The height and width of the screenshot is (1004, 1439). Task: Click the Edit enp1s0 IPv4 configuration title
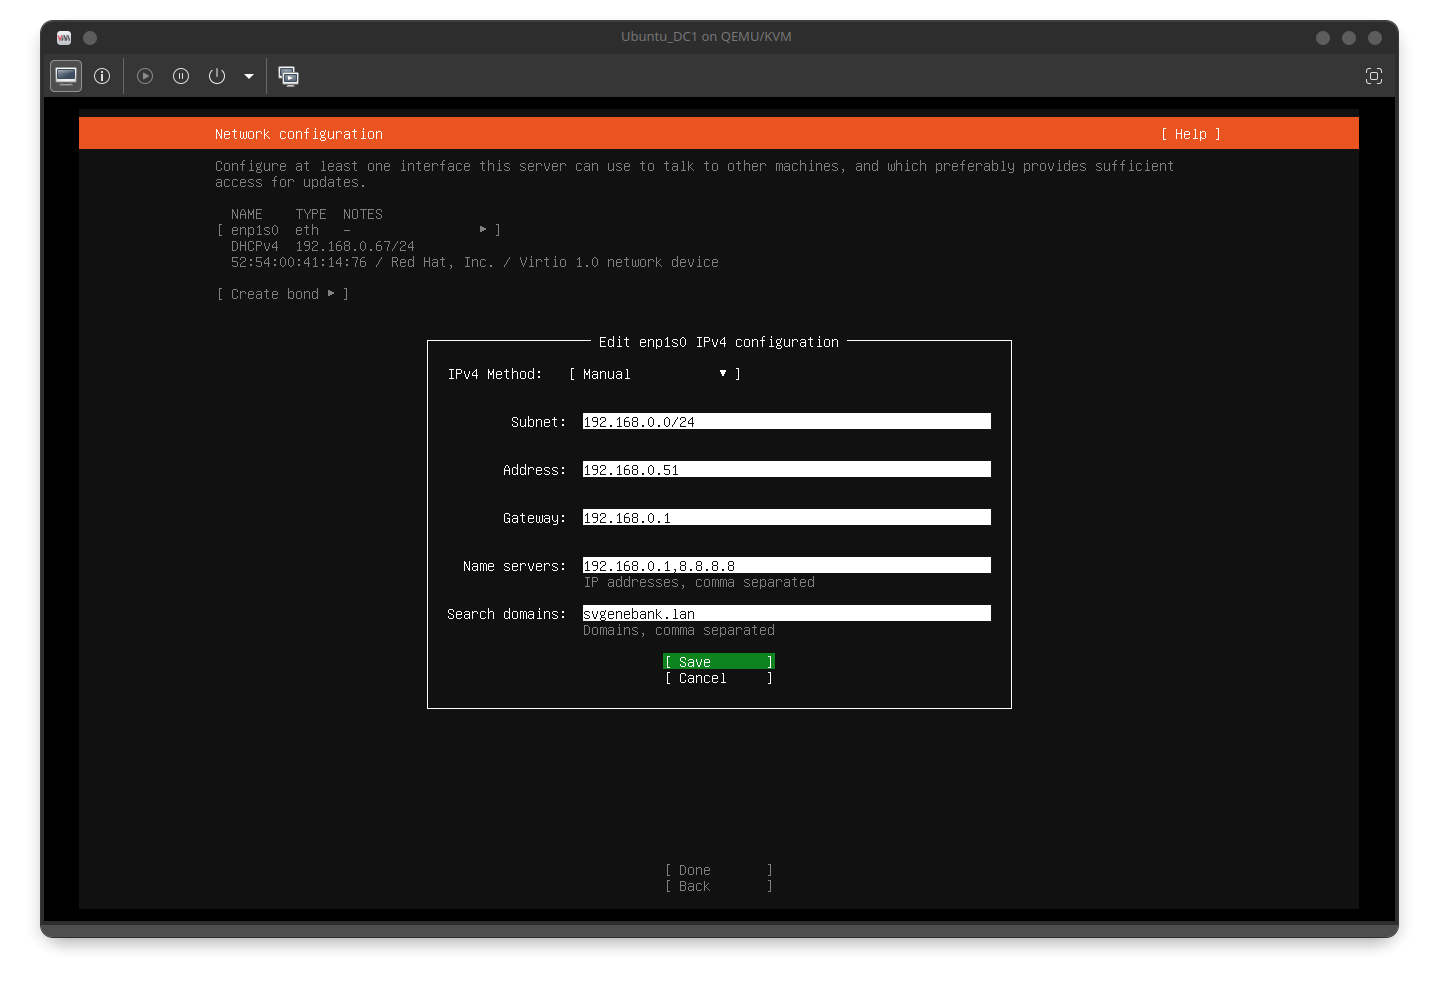click(719, 342)
